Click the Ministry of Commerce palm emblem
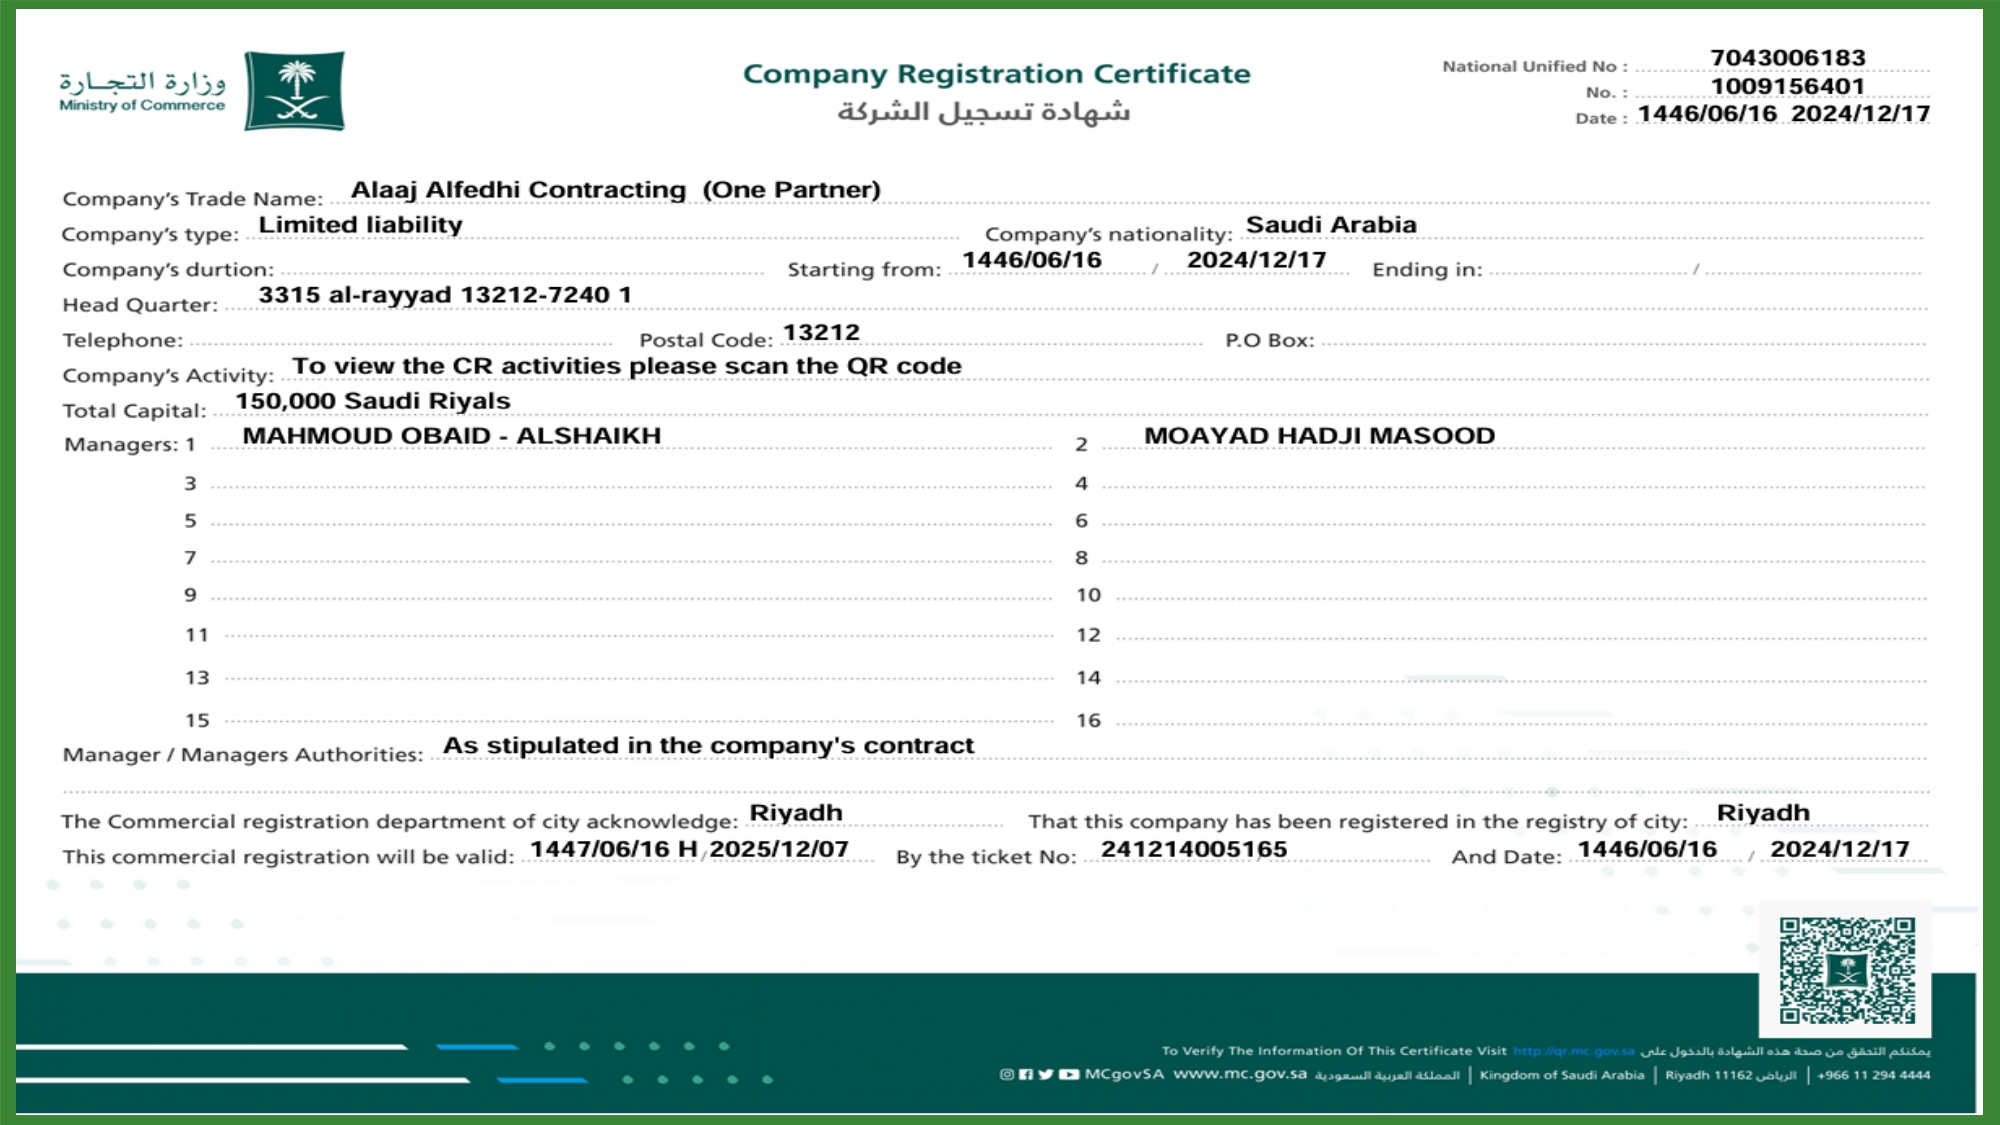 [x=295, y=91]
